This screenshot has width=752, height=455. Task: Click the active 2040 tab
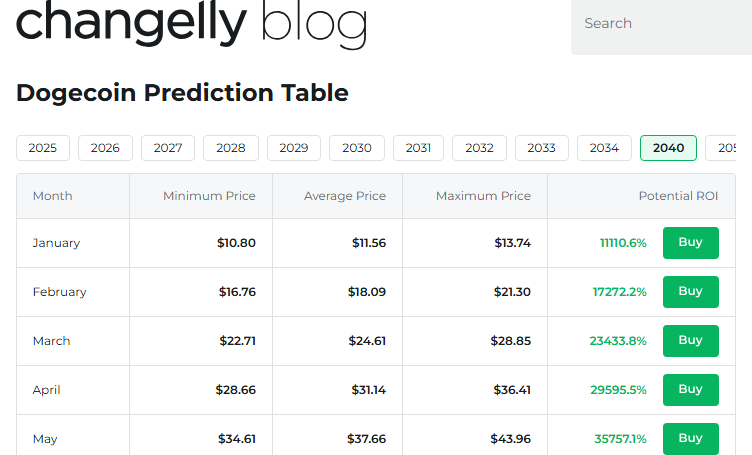(668, 148)
